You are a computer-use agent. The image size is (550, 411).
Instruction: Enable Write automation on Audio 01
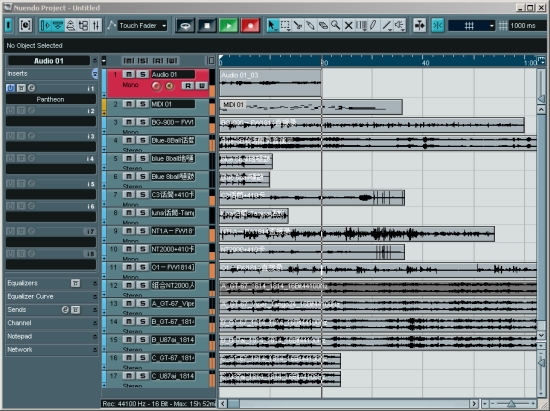coord(202,86)
